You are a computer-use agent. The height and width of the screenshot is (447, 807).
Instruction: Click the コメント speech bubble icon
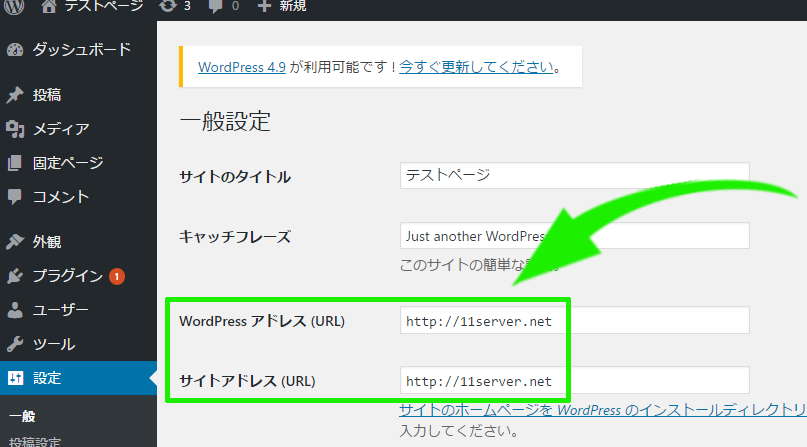tap(15, 197)
